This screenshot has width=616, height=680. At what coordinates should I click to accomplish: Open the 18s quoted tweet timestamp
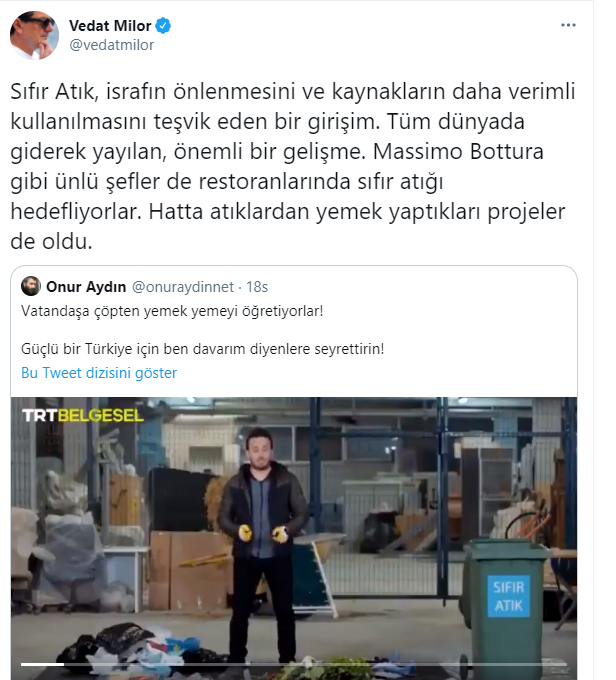pyautogui.click(x=257, y=287)
